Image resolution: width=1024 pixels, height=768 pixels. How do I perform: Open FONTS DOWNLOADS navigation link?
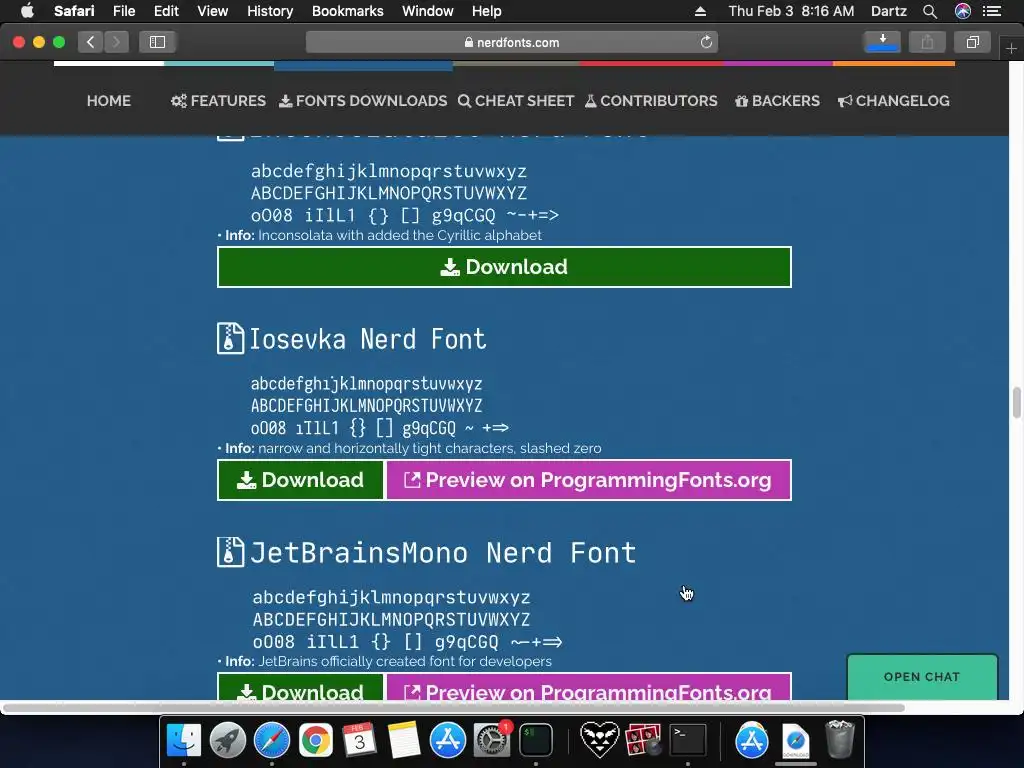[x=363, y=101]
